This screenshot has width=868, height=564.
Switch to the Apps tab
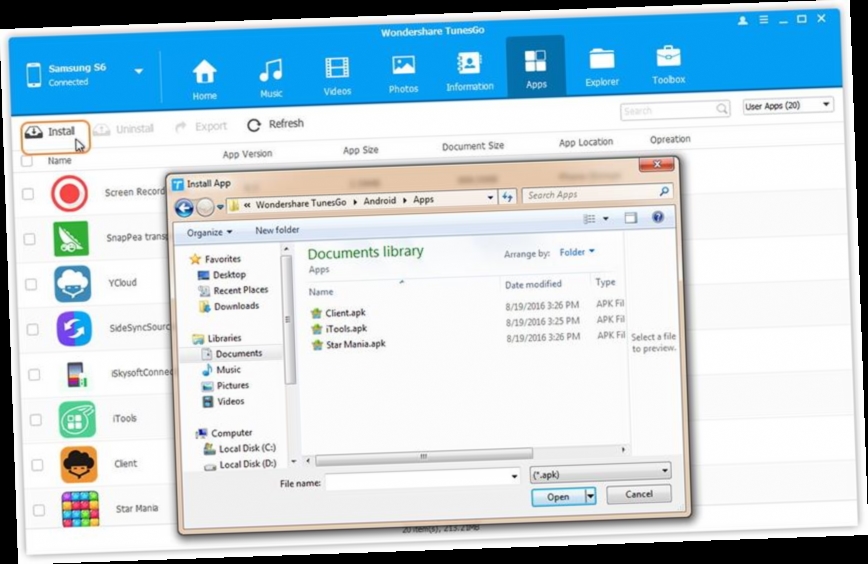(x=535, y=66)
